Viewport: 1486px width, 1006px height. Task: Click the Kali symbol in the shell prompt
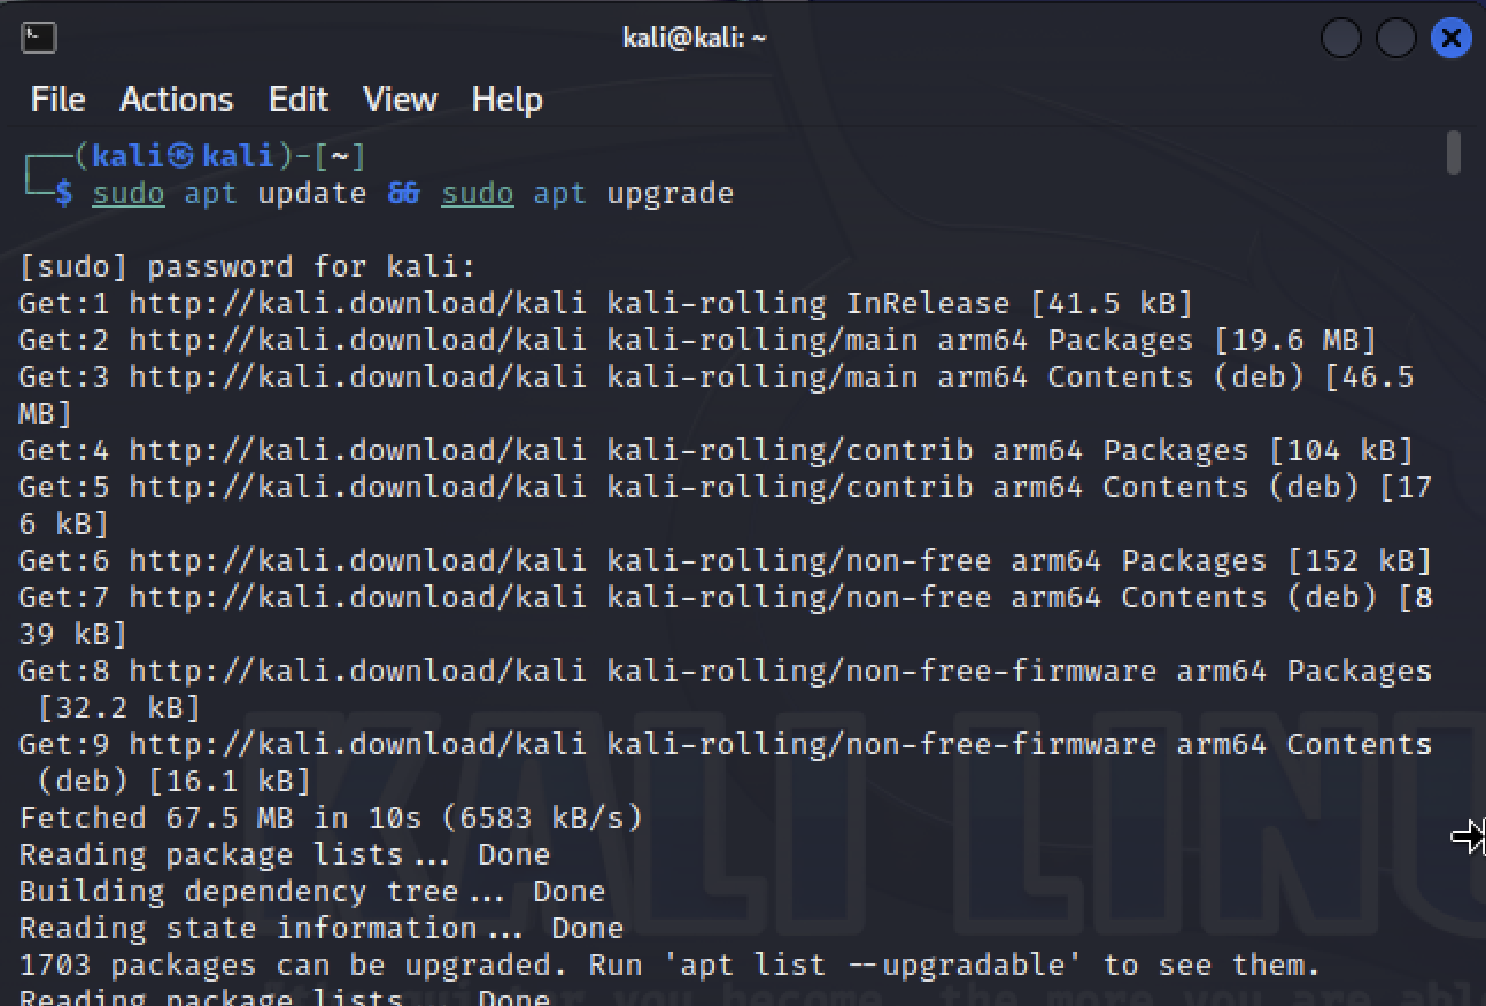coord(181,156)
